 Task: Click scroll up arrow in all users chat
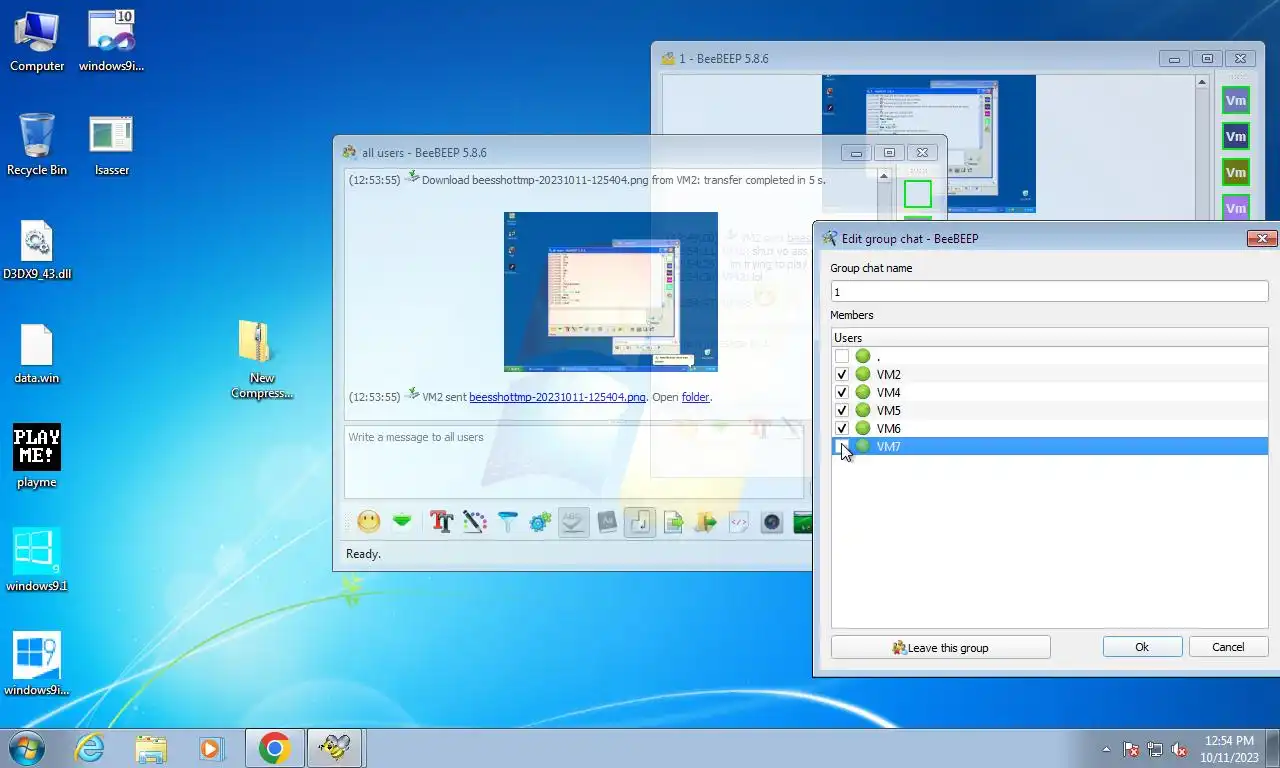(884, 176)
